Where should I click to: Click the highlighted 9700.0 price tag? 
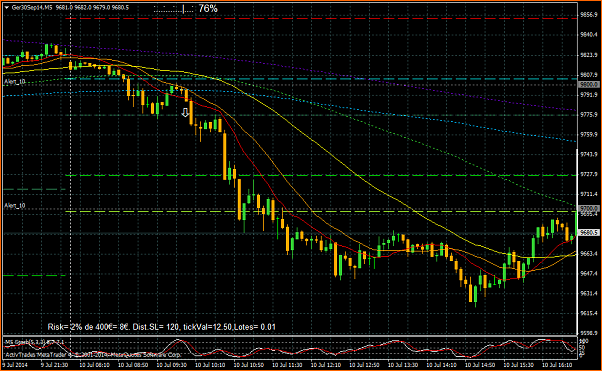(589, 209)
